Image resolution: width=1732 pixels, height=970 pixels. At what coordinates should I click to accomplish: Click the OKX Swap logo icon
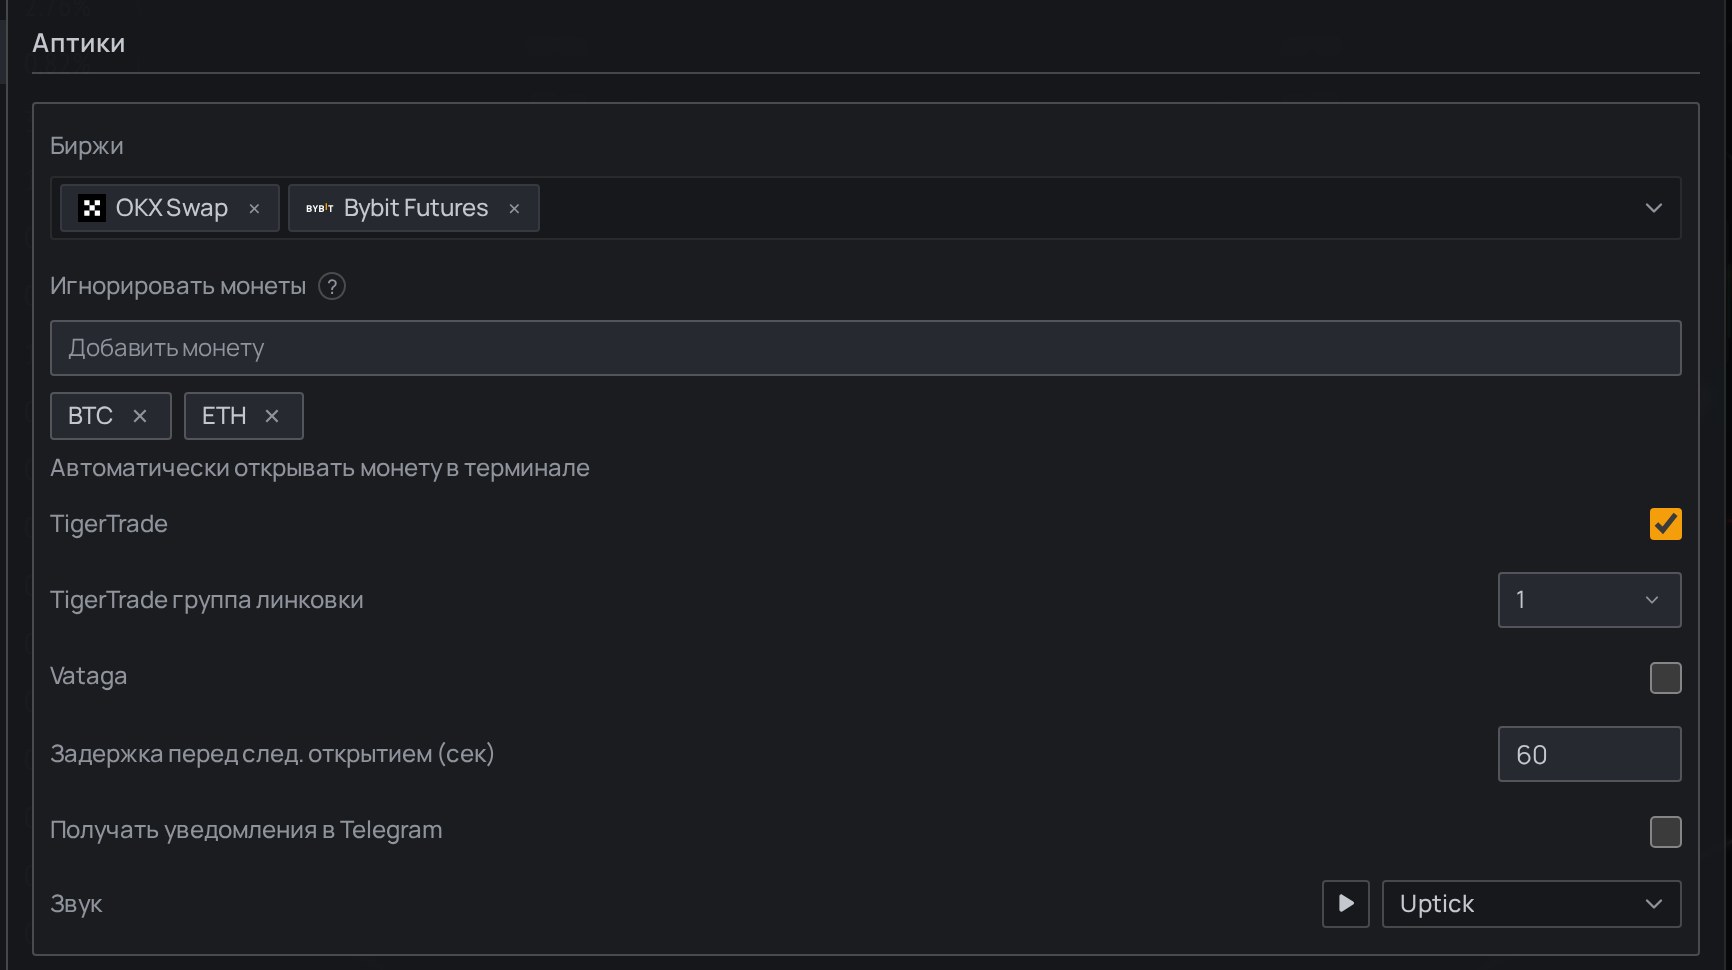[x=92, y=208]
